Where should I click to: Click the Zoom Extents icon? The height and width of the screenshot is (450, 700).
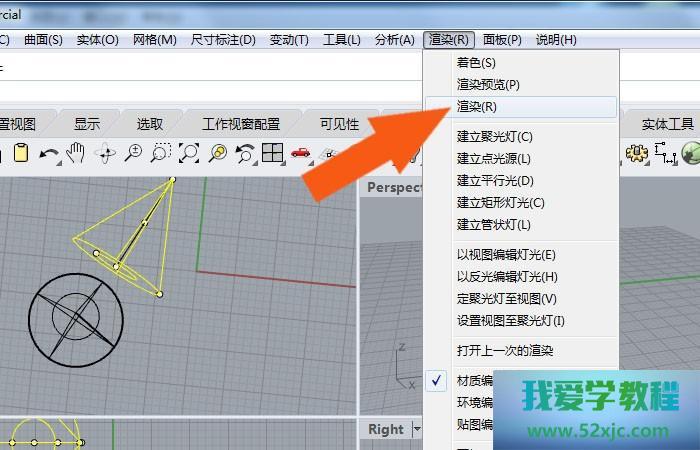[189, 153]
